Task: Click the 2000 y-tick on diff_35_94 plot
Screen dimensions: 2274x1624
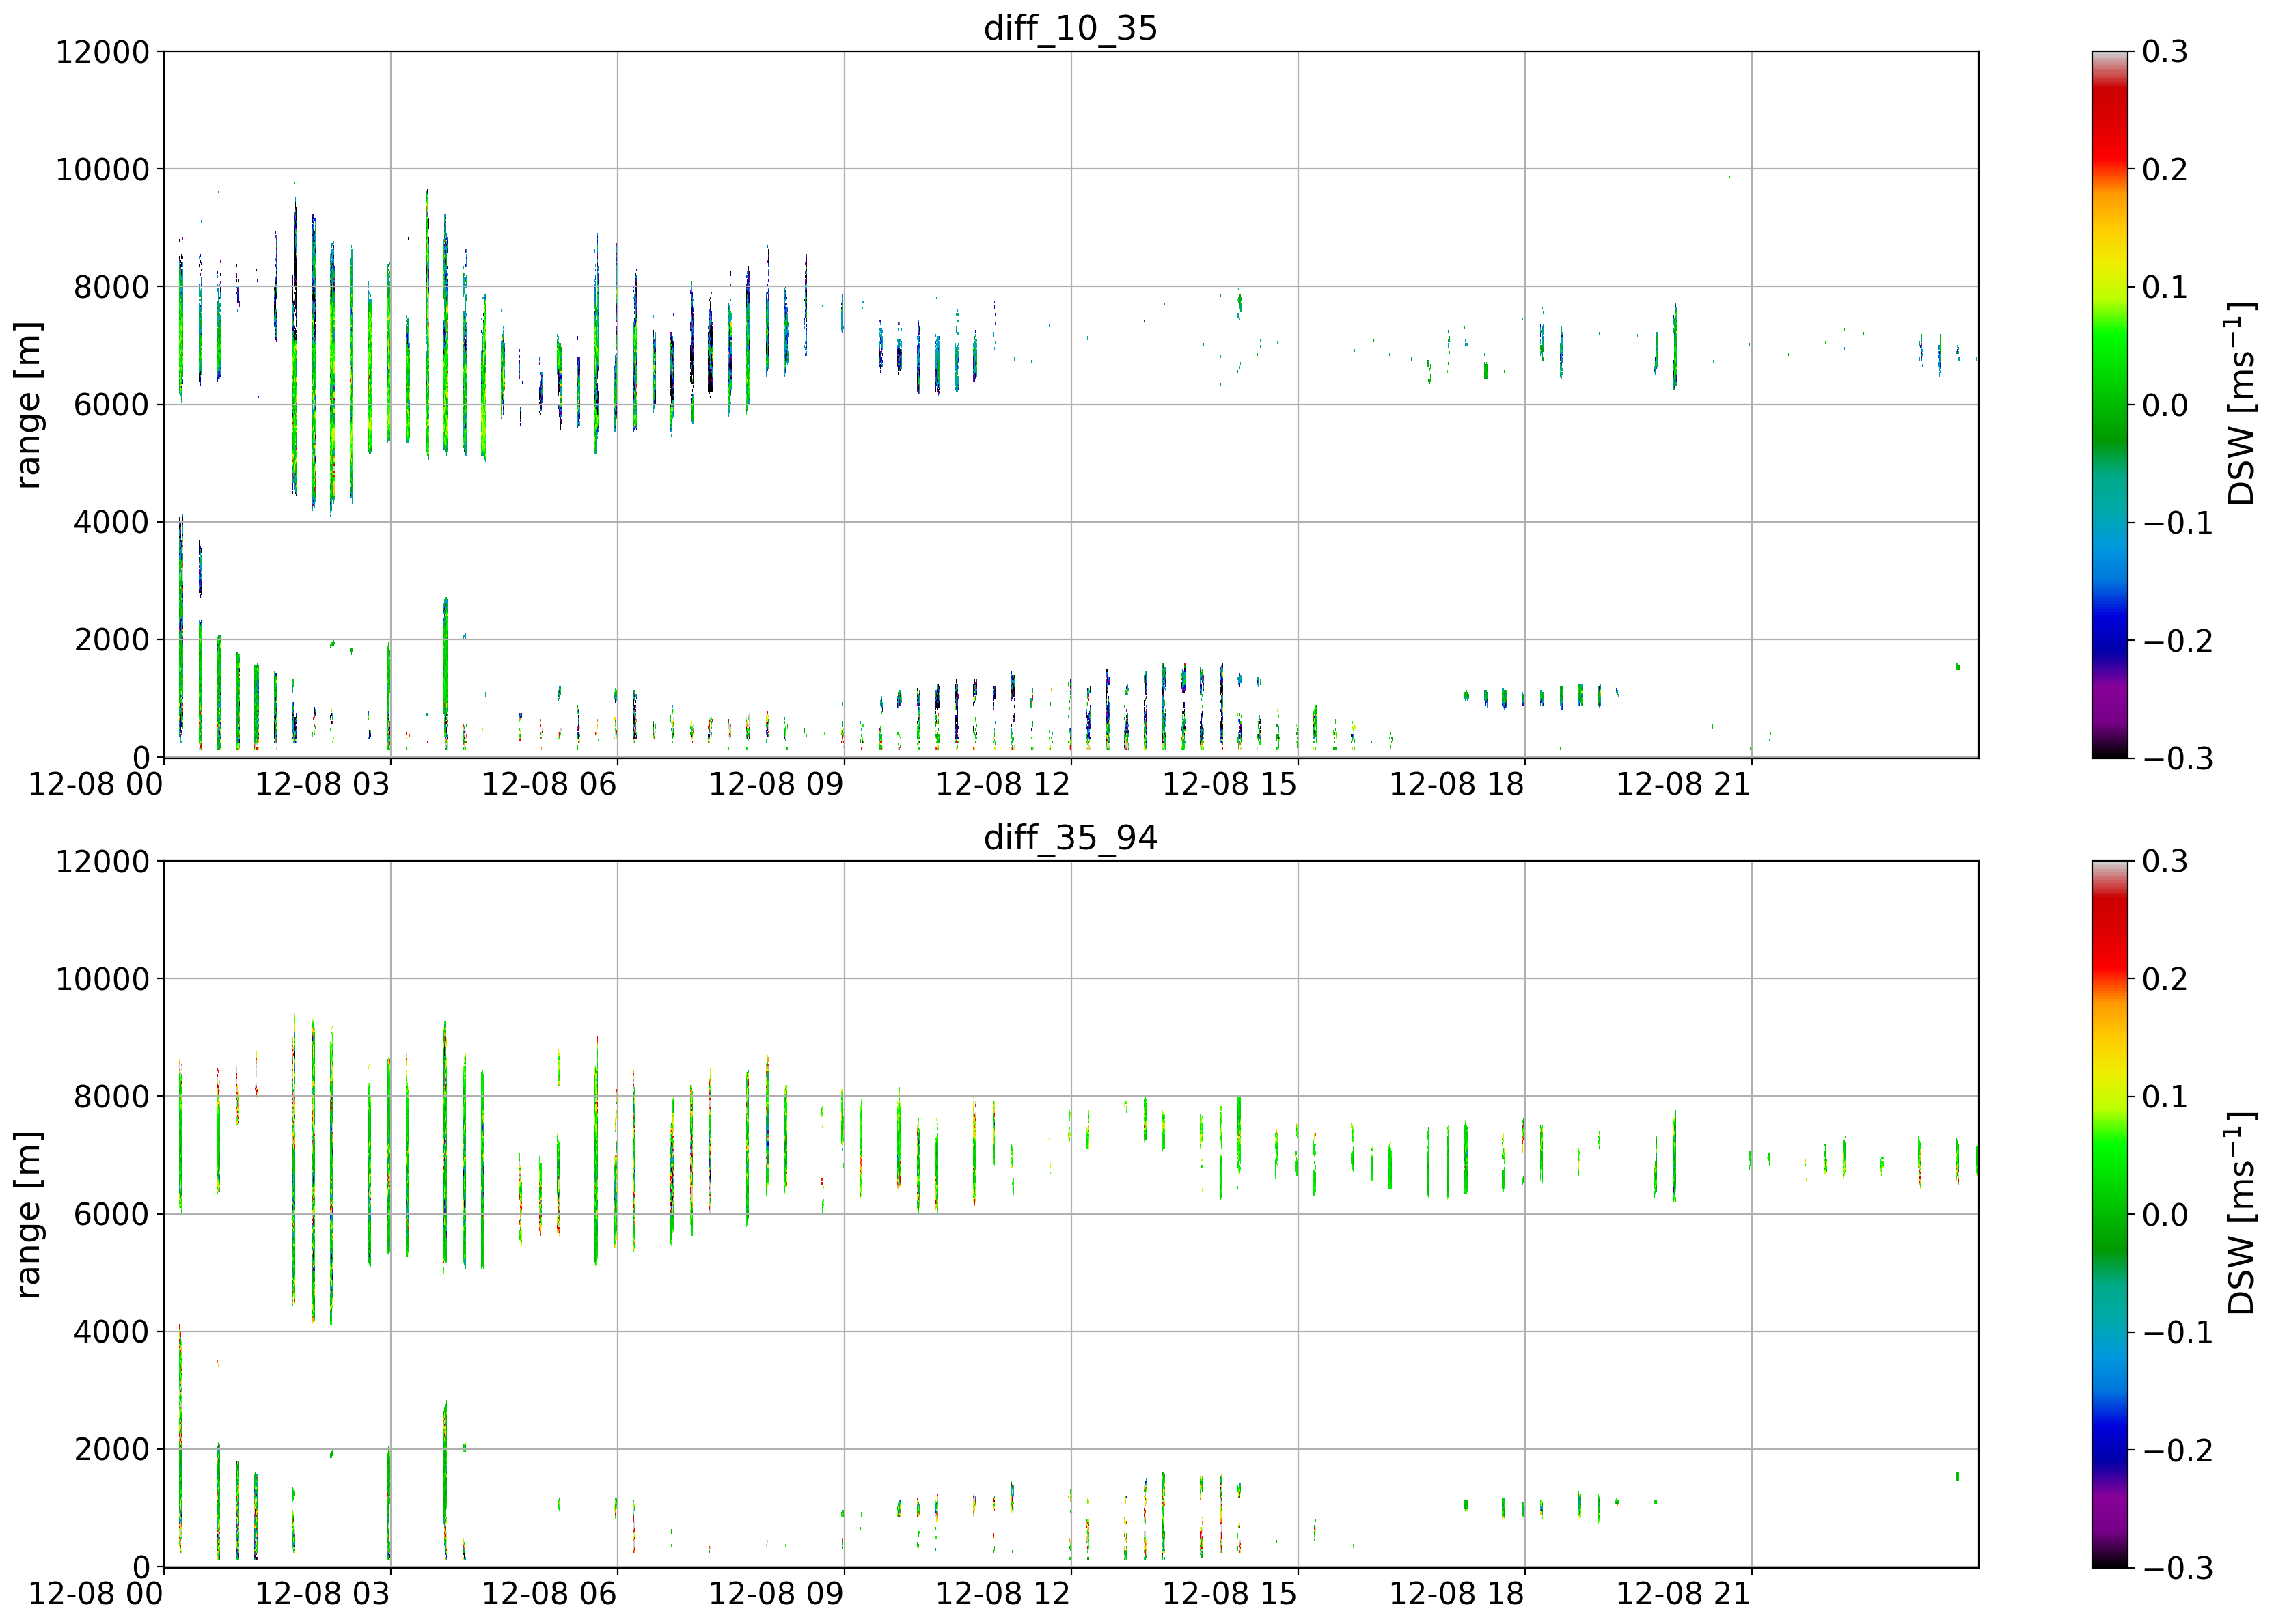Action: tap(112, 1450)
